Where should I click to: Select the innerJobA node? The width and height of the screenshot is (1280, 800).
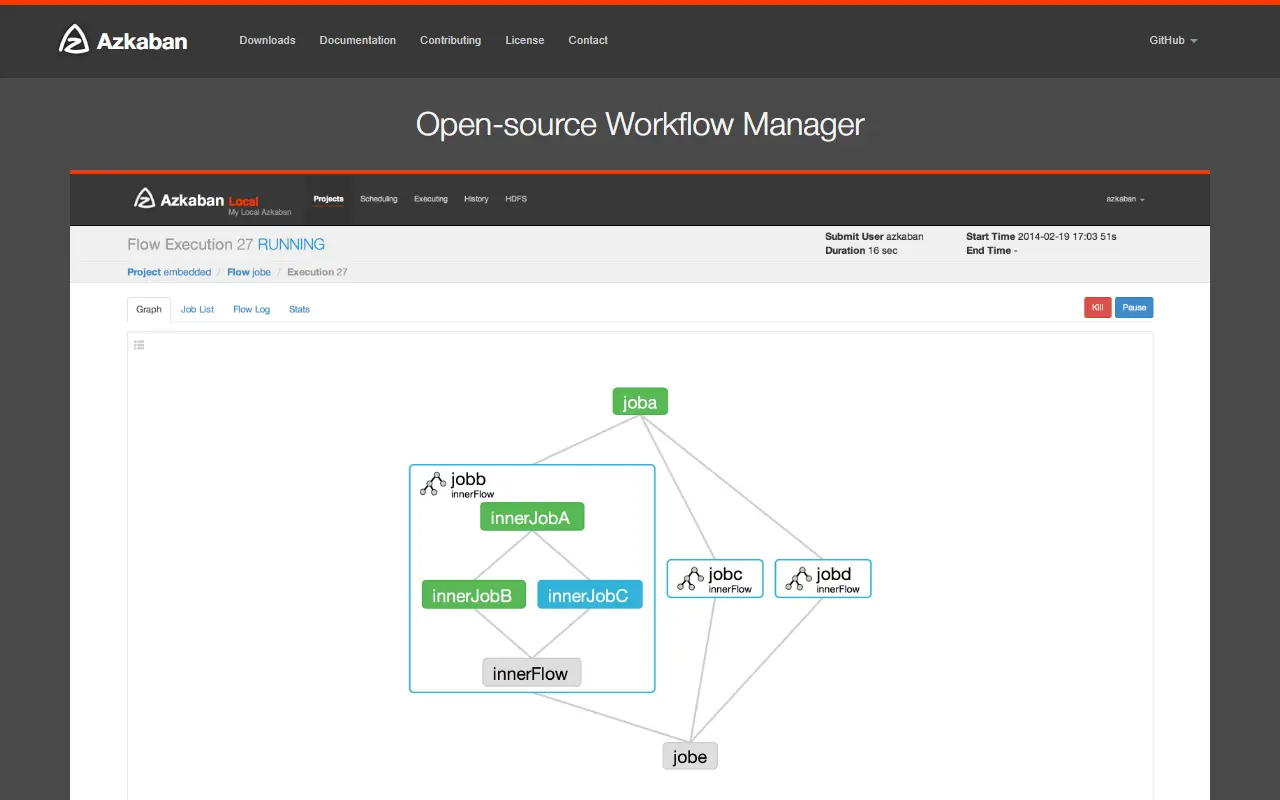pos(532,517)
